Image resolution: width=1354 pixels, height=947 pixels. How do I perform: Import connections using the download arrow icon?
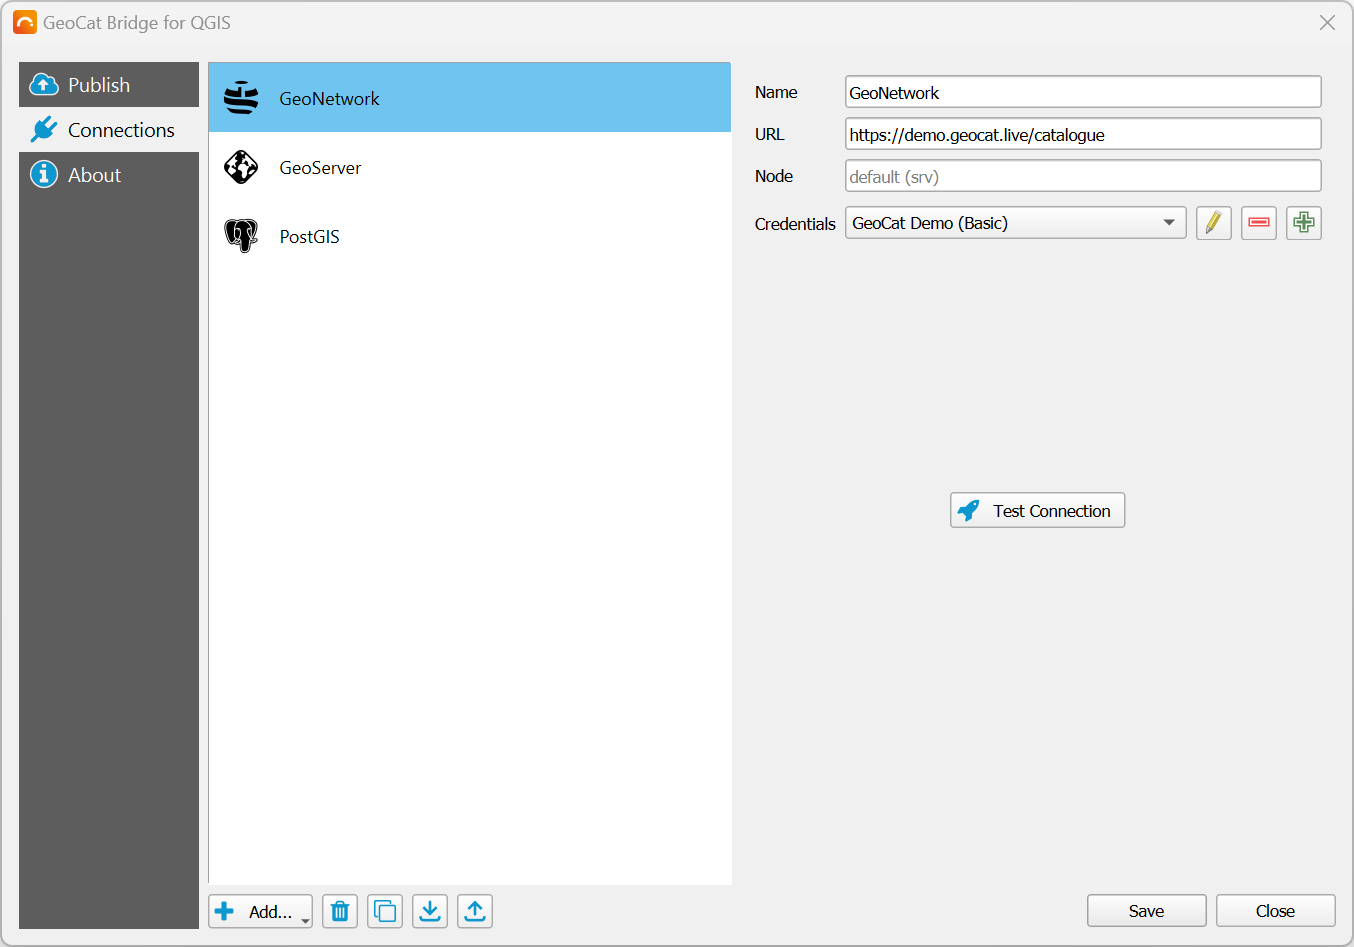pyautogui.click(x=430, y=911)
